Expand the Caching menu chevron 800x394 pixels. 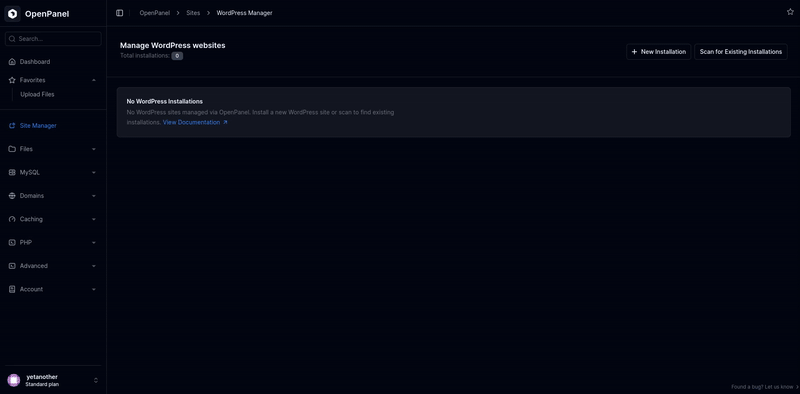[x=94, y=219]
